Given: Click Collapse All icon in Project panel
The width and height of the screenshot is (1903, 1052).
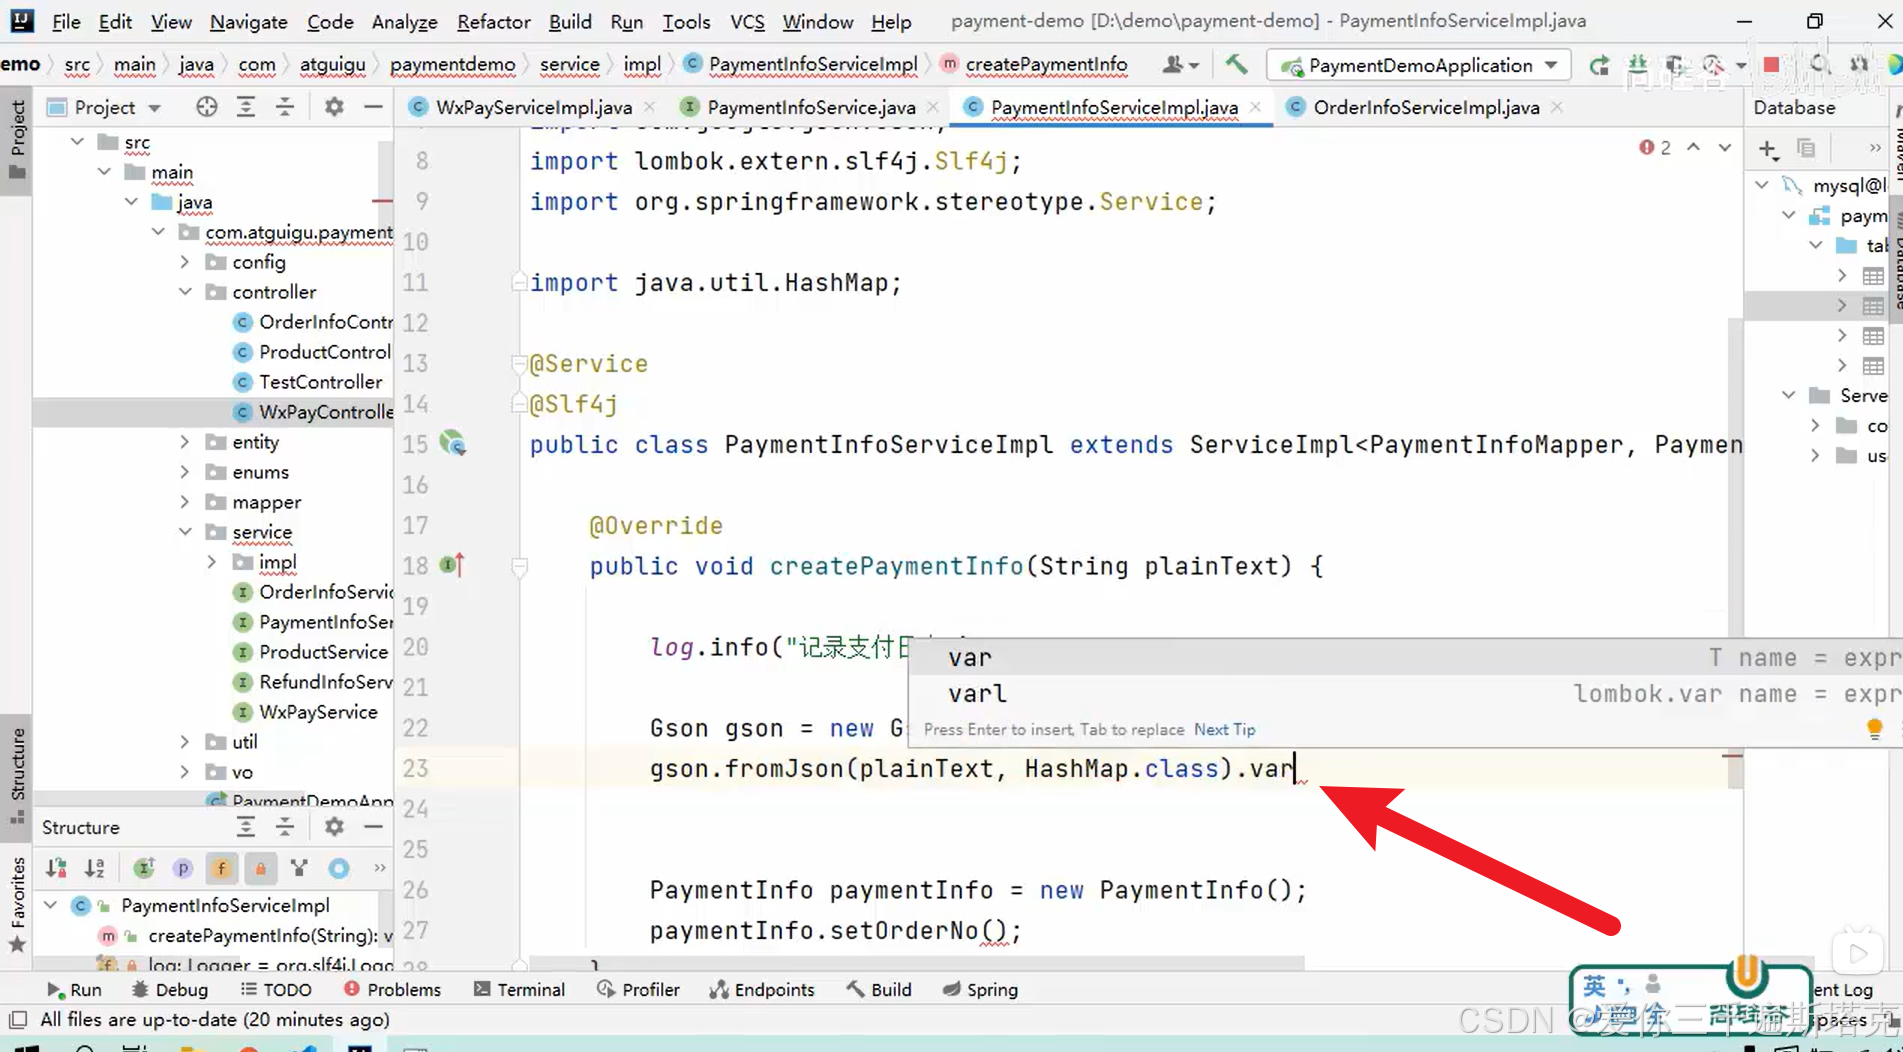Looking at the screenshot, I should [285, 107].
